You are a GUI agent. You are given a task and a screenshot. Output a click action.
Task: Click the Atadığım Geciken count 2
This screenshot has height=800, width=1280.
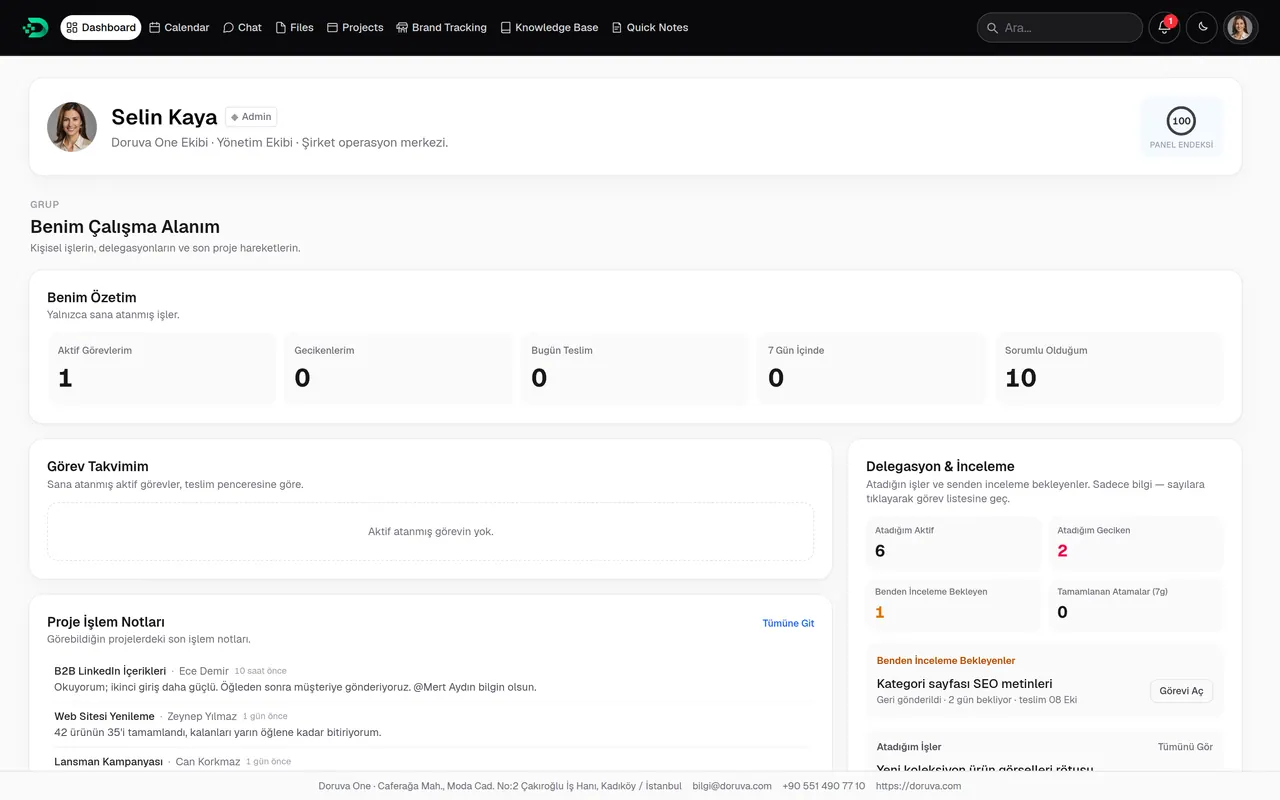(x=1136, y=543)
